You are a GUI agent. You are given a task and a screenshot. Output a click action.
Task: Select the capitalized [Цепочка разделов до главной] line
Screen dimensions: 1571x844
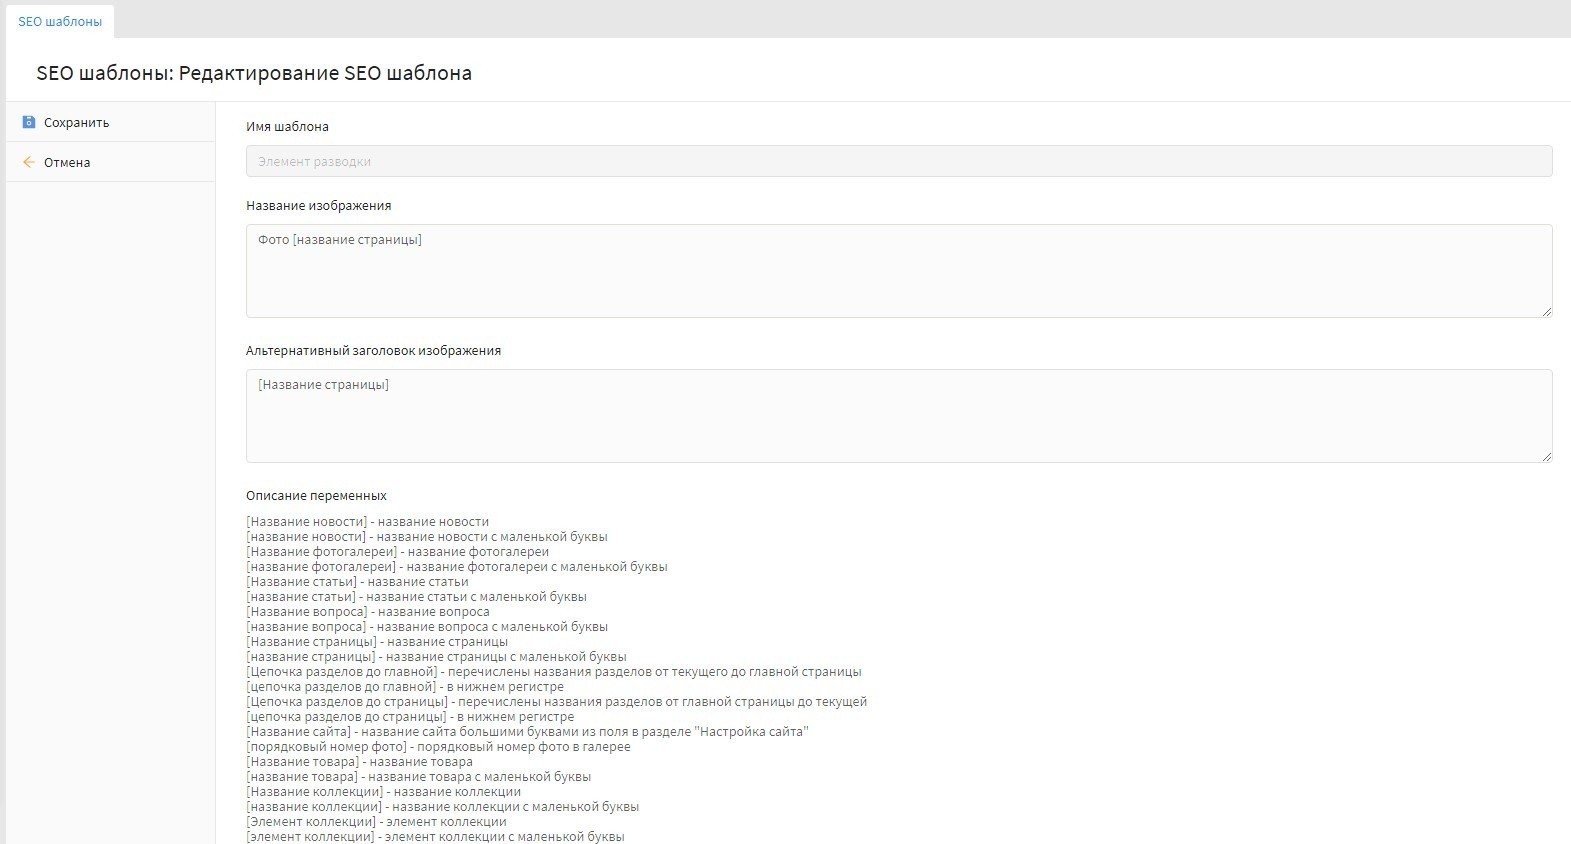pyautogui.click(x=553, y=672)
